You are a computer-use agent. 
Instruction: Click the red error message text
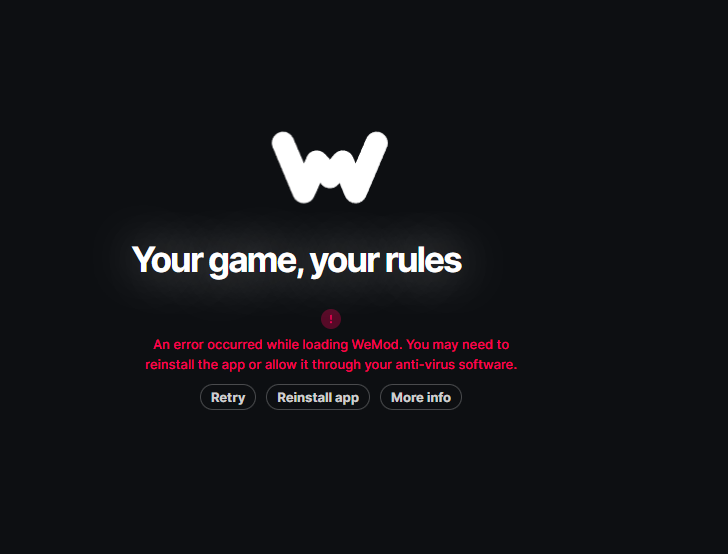[331, 354]
